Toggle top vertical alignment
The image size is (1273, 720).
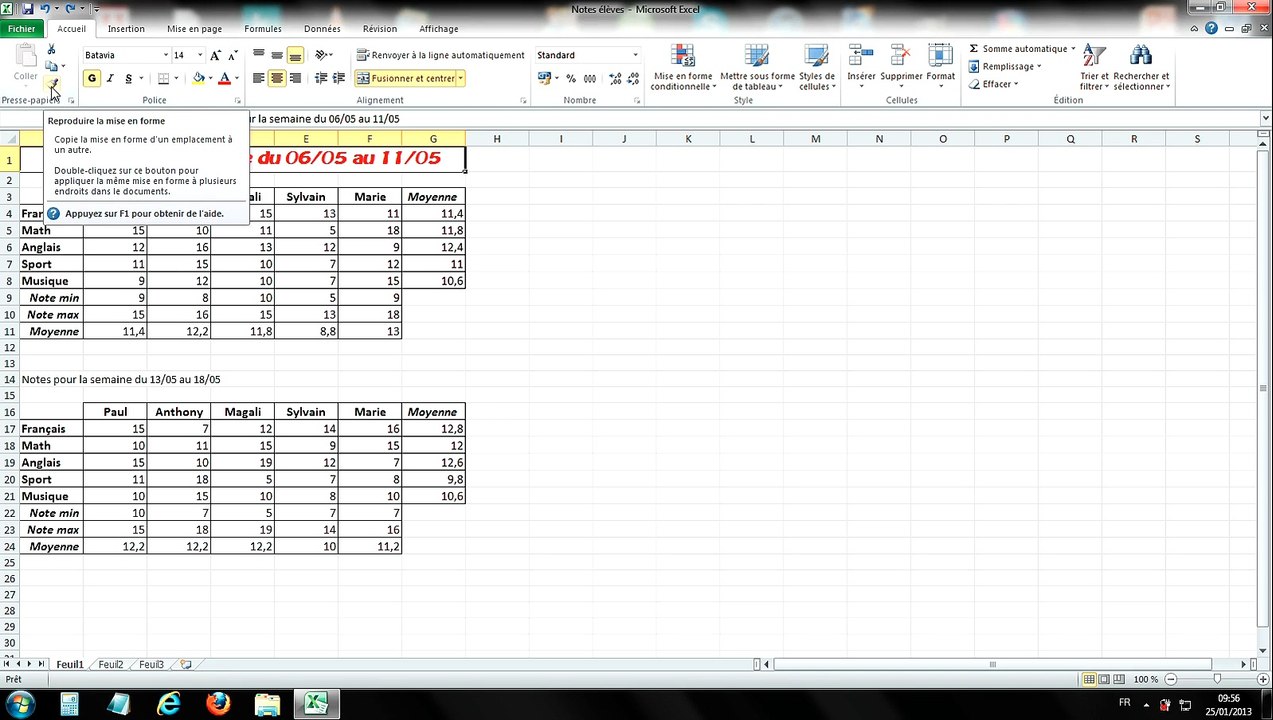coord(258,55)
